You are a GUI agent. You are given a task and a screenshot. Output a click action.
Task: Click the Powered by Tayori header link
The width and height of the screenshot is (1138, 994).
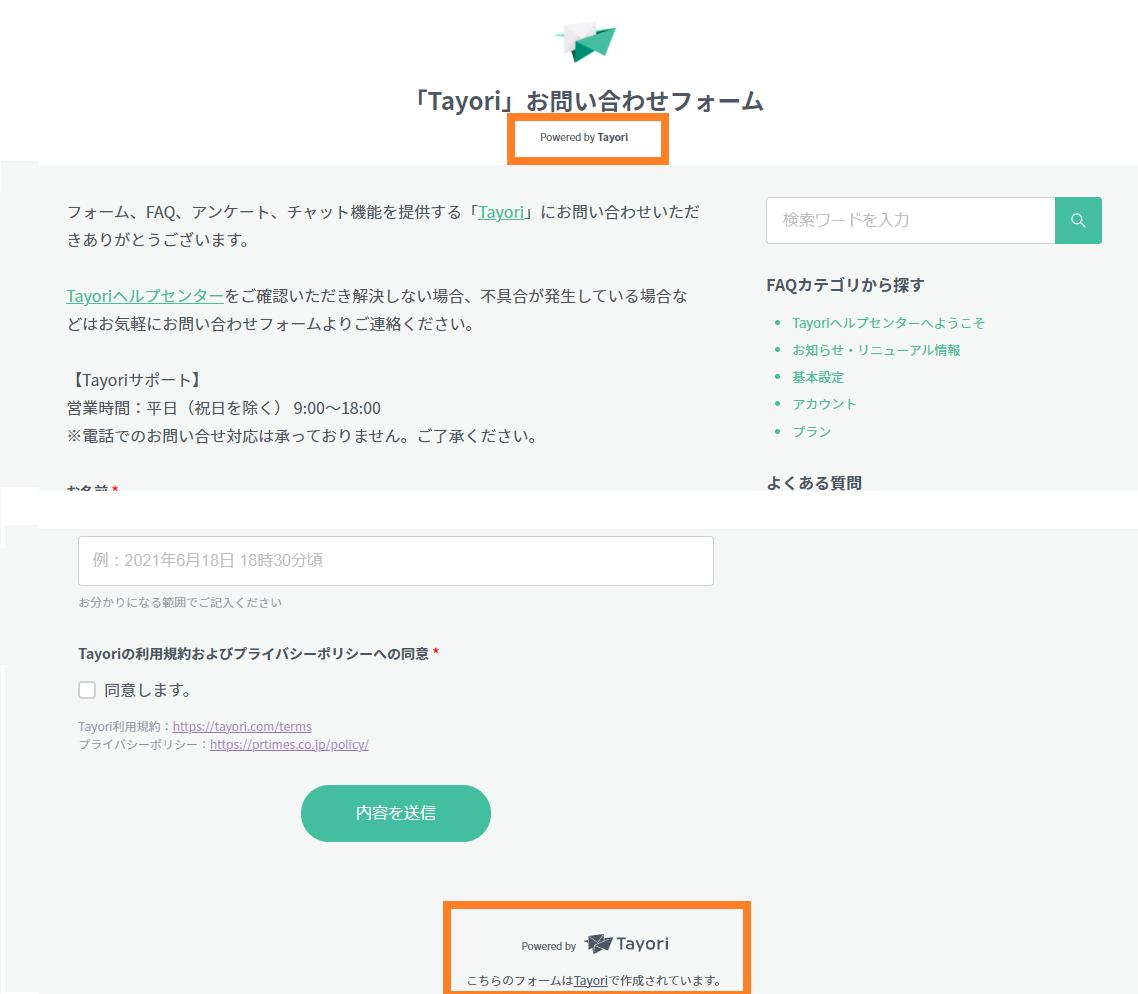click(587, 137)
